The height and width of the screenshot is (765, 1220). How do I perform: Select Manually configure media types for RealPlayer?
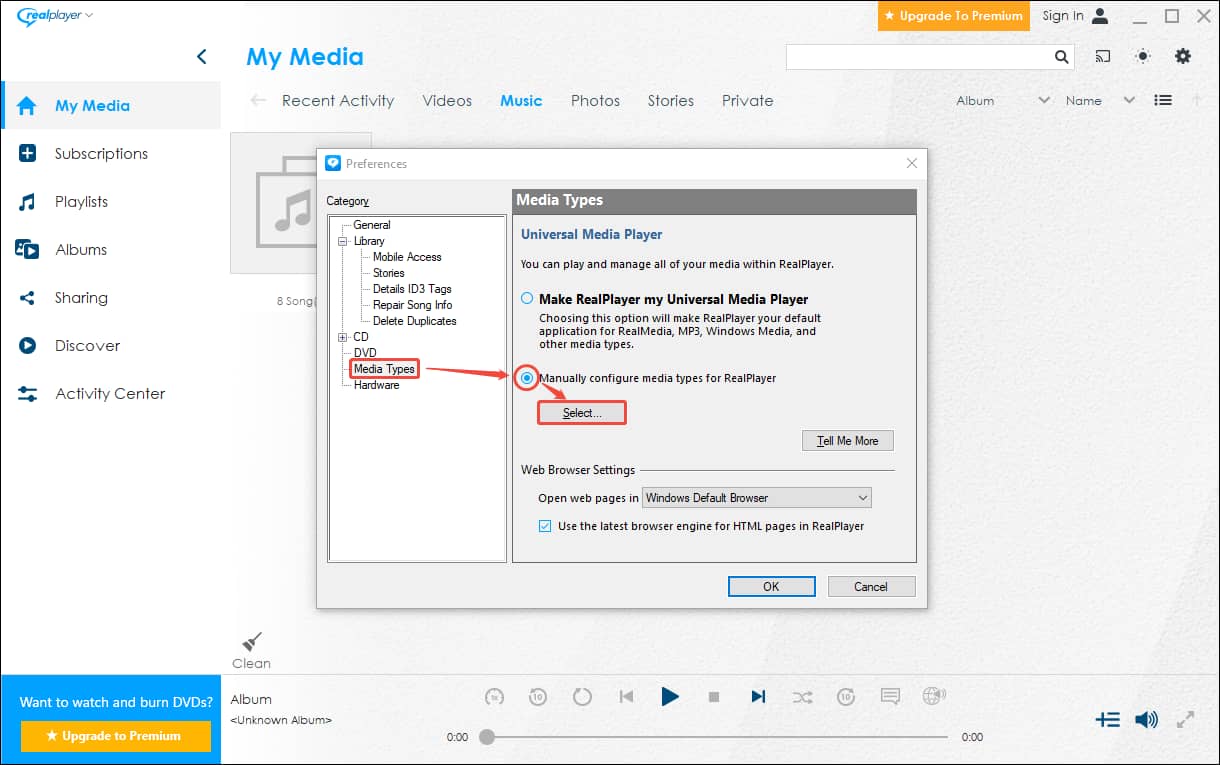525,378
